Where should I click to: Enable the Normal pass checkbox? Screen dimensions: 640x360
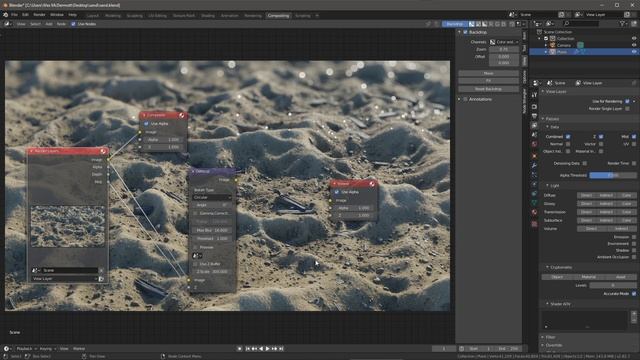[x=568, y=144]
